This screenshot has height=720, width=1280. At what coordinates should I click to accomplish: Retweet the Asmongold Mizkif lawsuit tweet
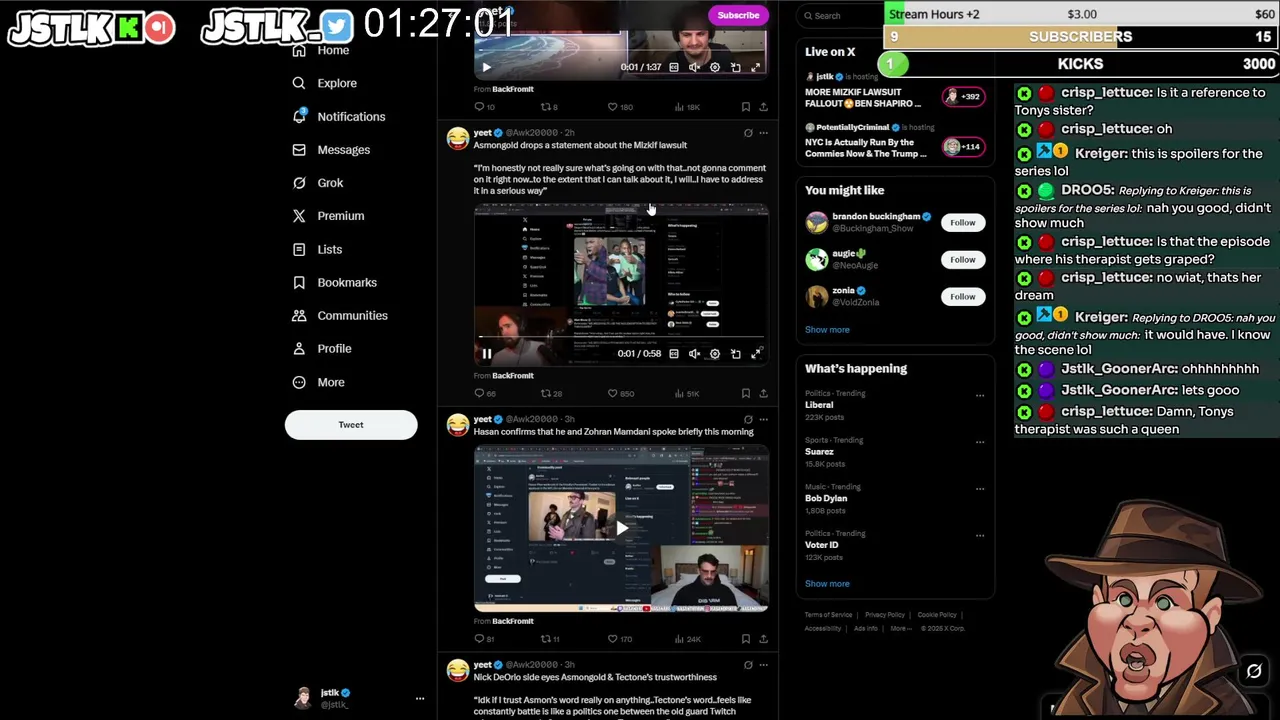click(551, 393)
